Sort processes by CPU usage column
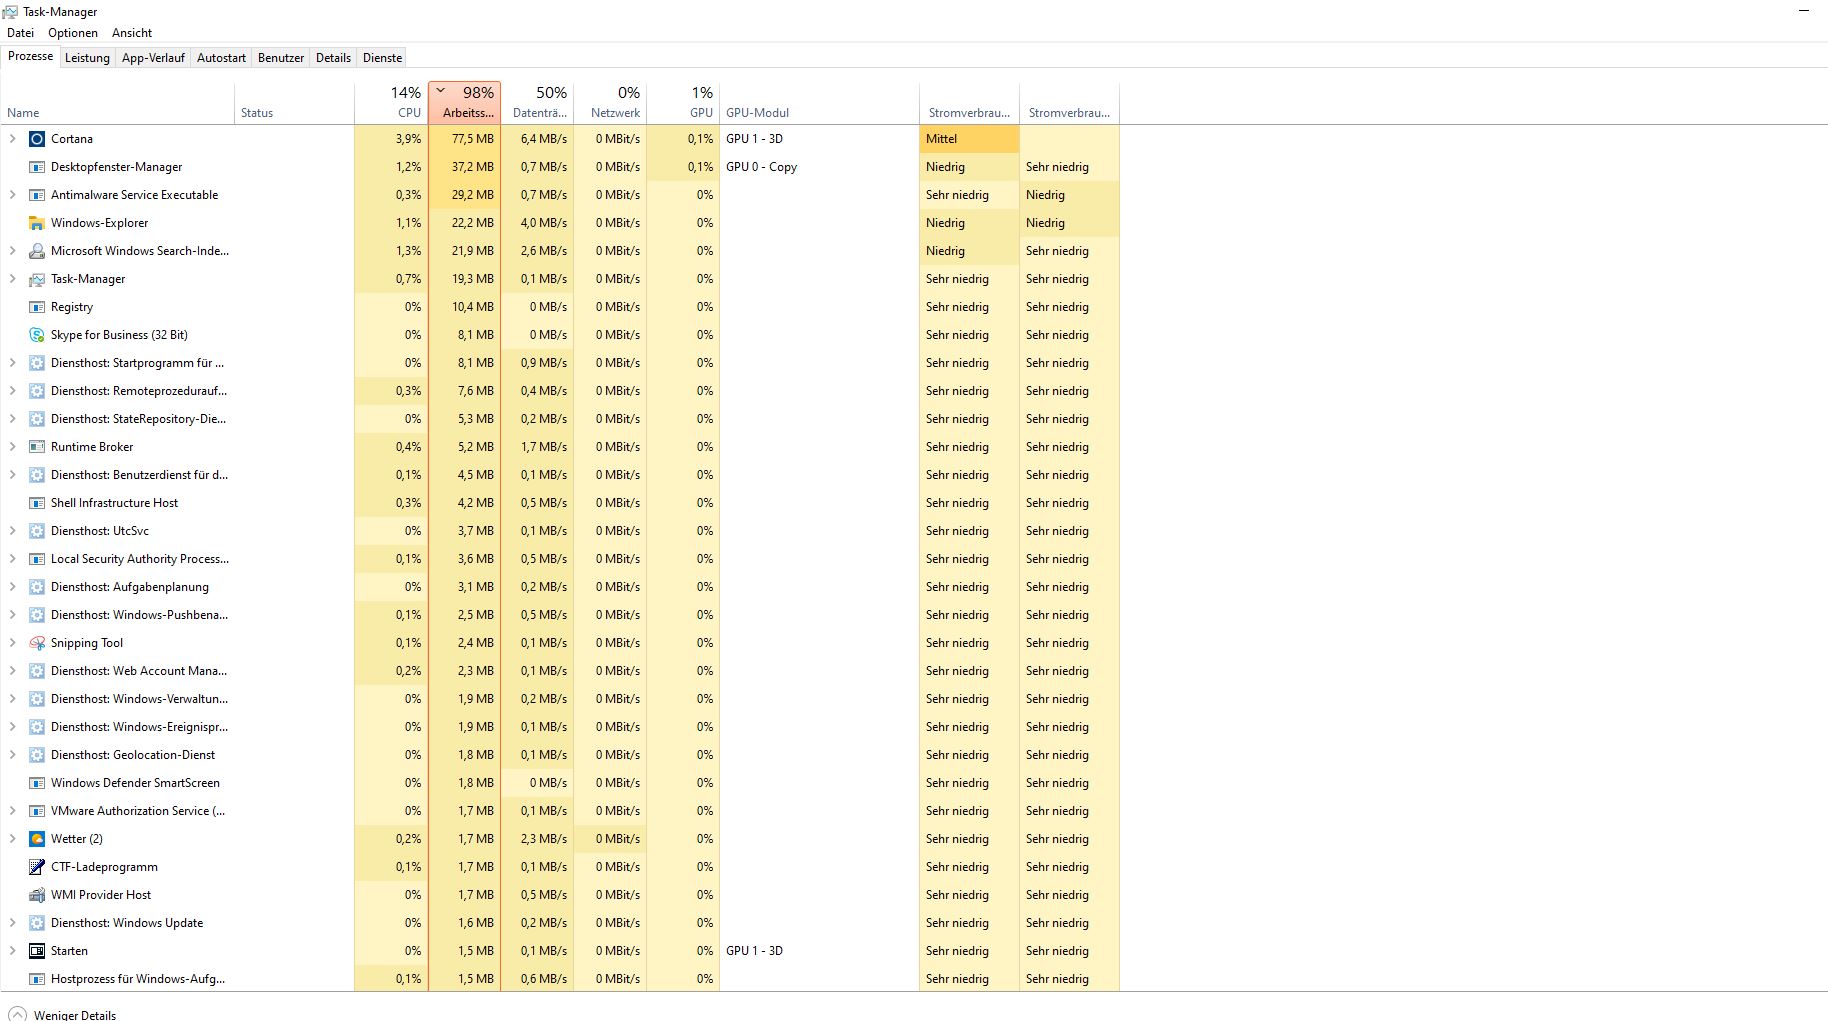The image size is (1828, 1021). [391, 103]
